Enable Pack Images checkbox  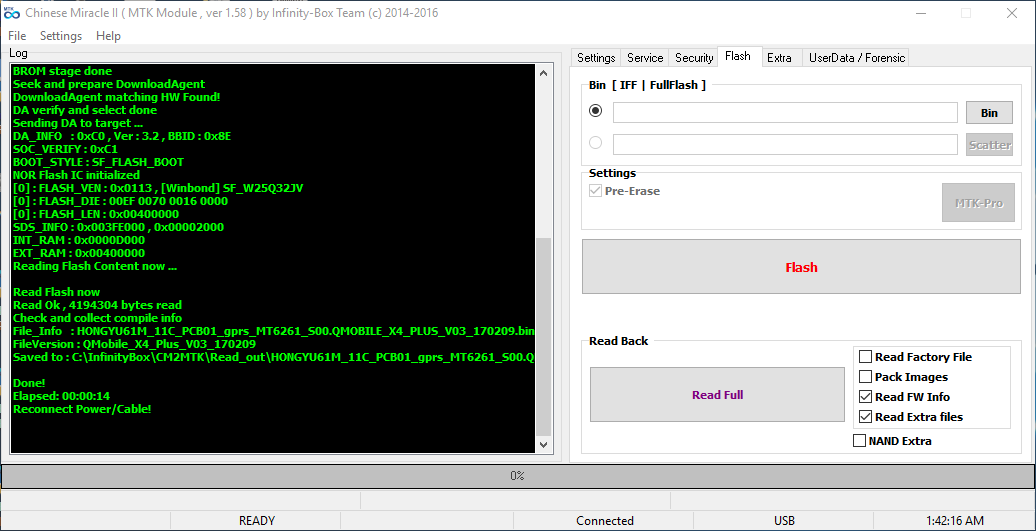tap(865, 377)
